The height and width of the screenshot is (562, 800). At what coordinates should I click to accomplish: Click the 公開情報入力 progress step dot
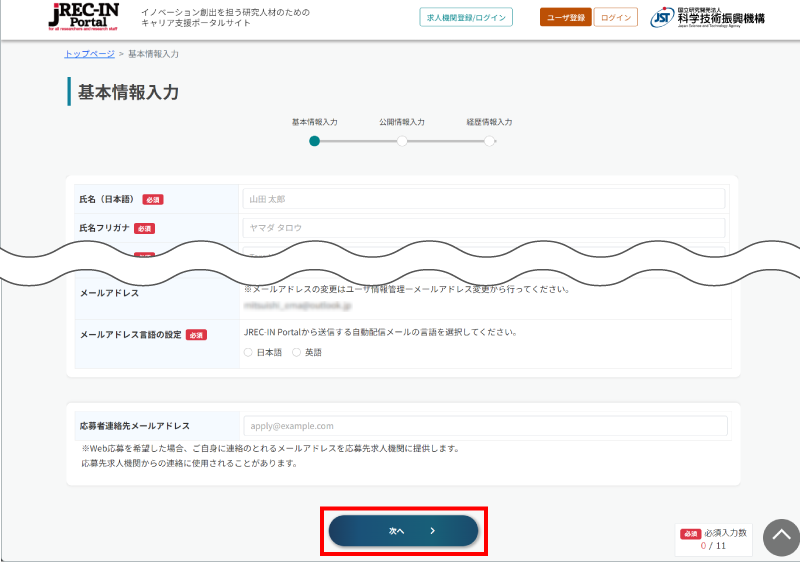(402, 141)
